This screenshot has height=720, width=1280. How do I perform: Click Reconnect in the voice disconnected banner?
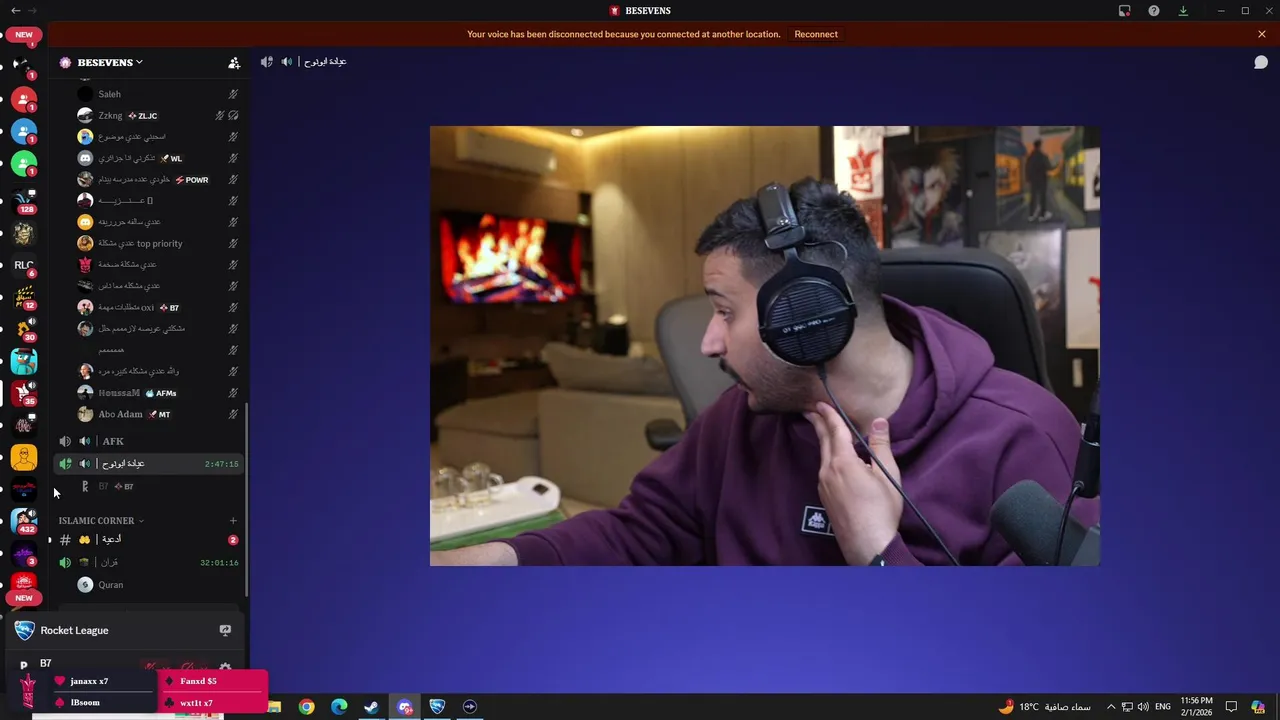pyautogui.click(x=816, y=34)
